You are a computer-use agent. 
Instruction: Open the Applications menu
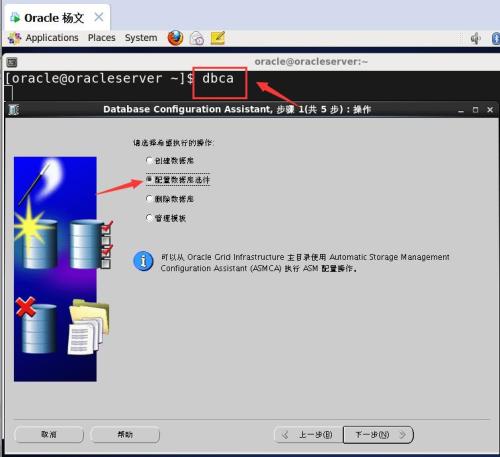click(52, 38)
